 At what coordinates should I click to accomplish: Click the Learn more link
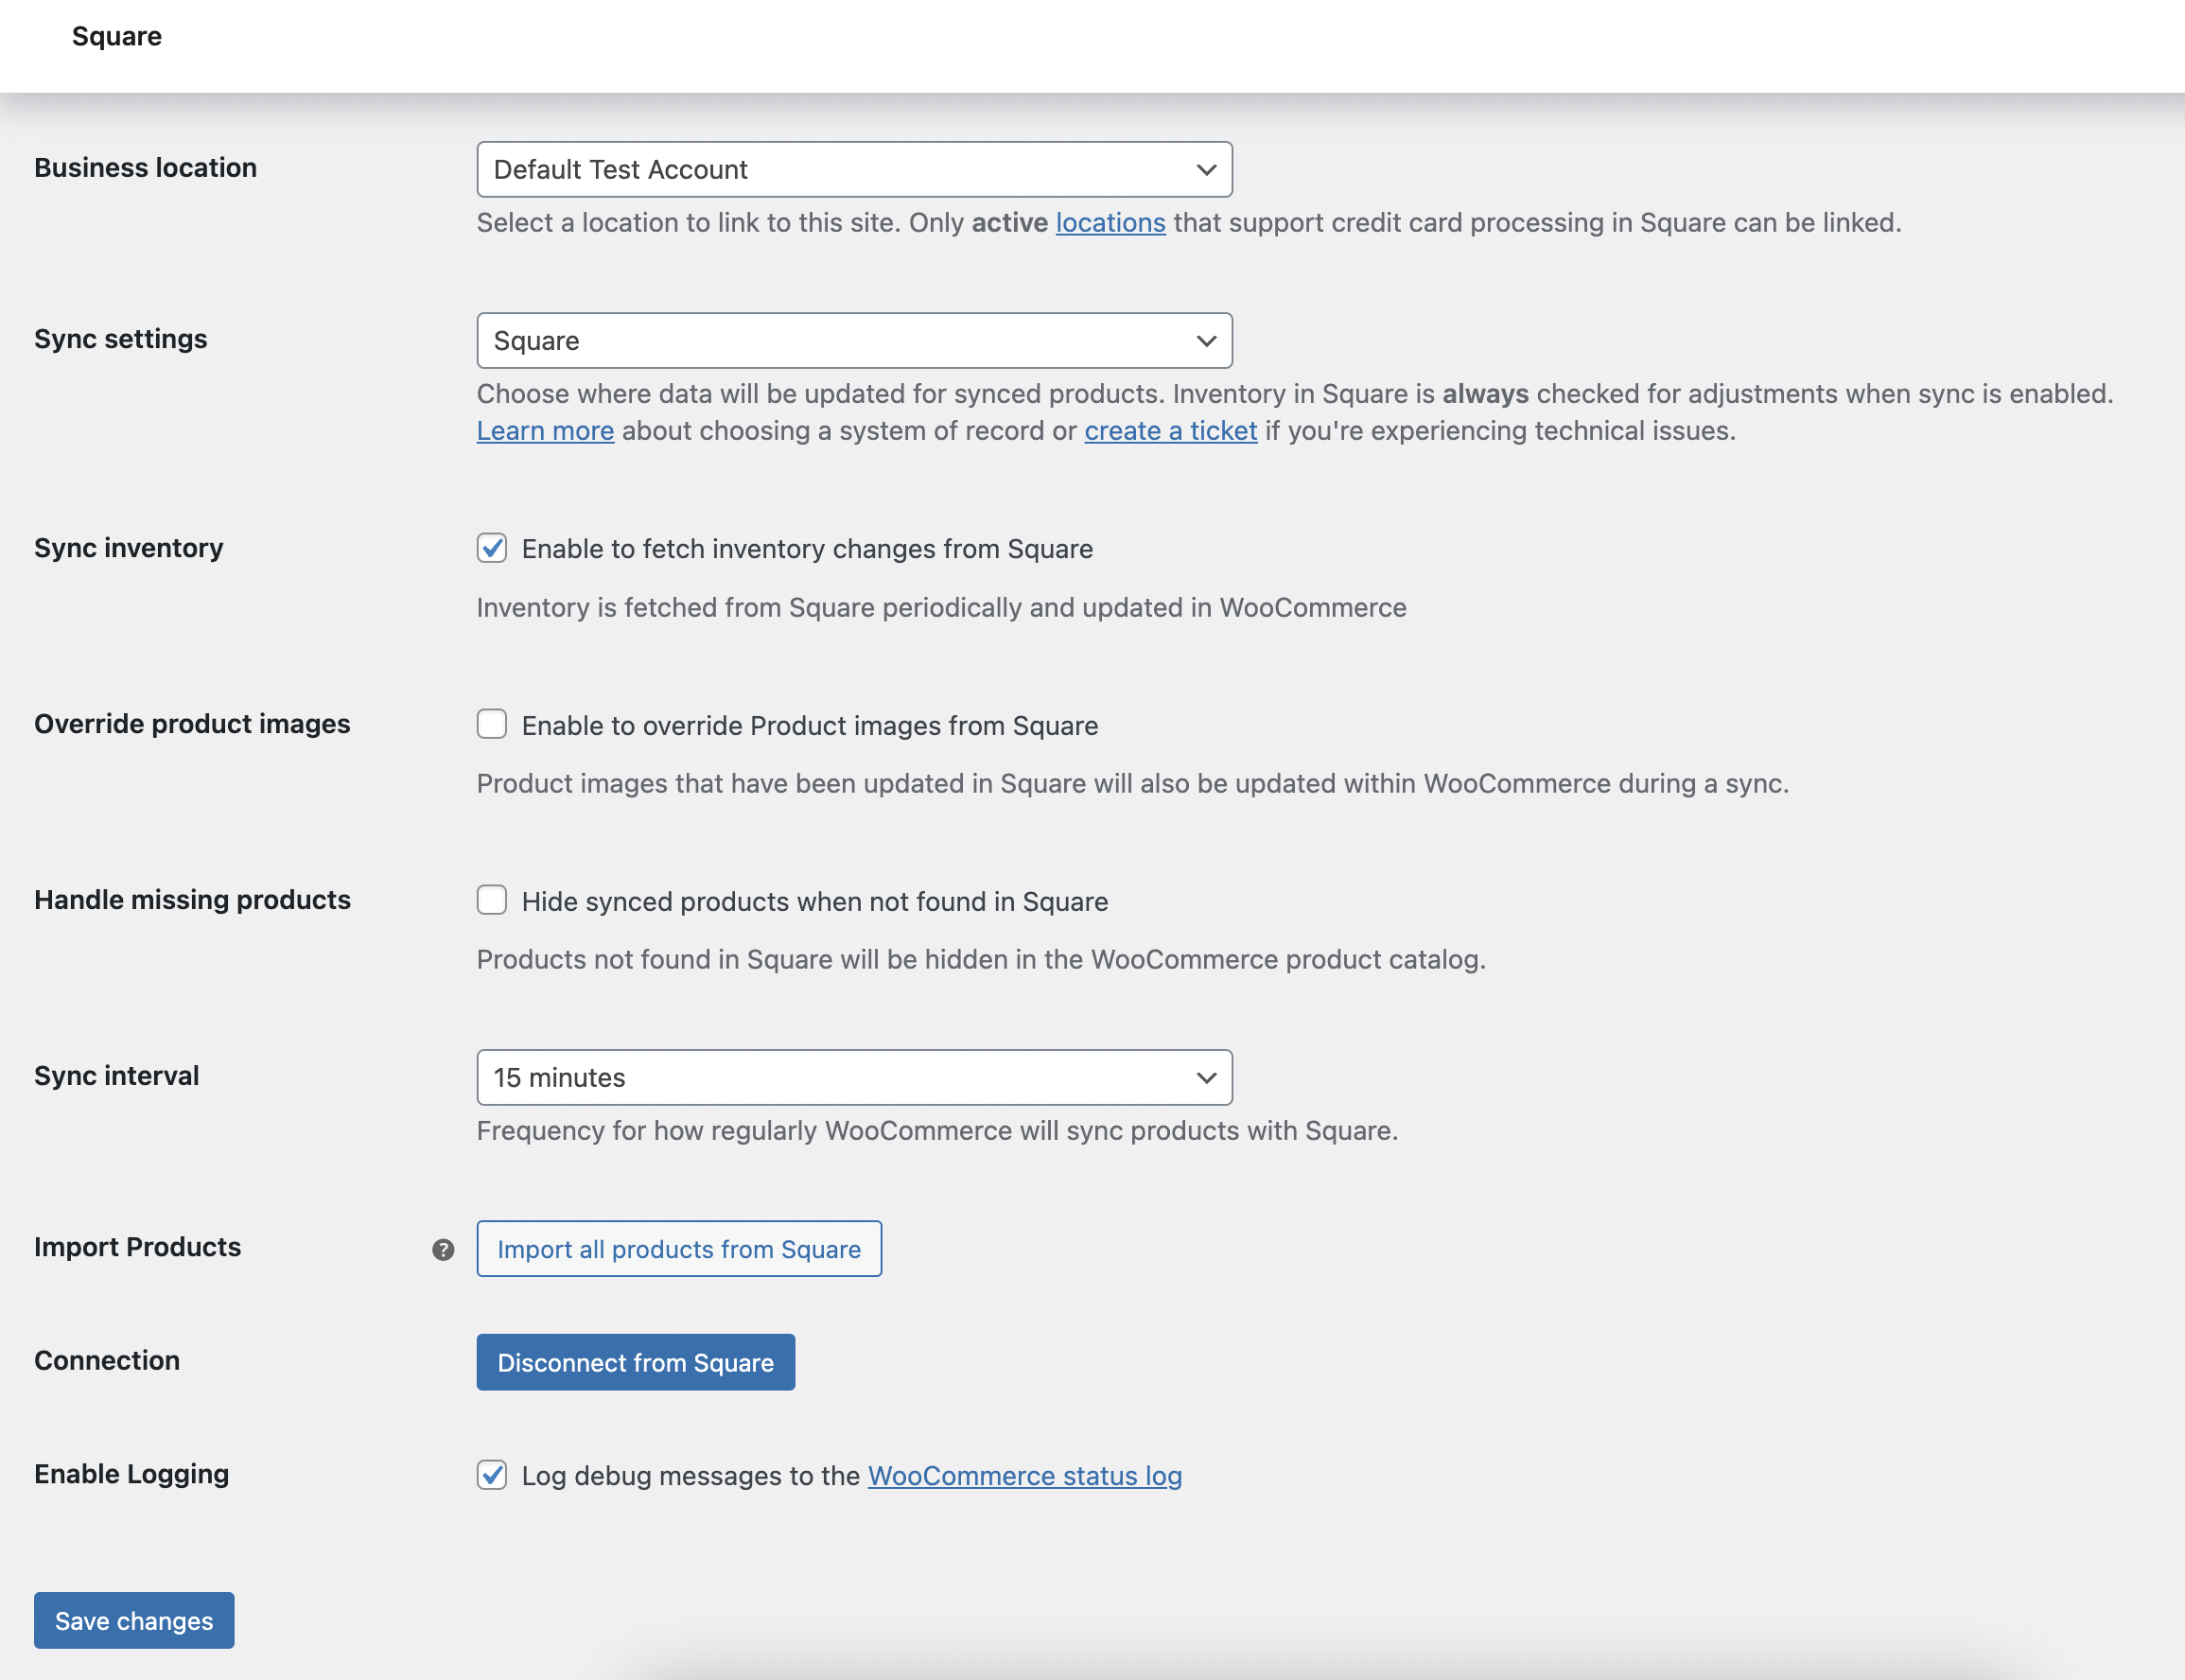545,430
